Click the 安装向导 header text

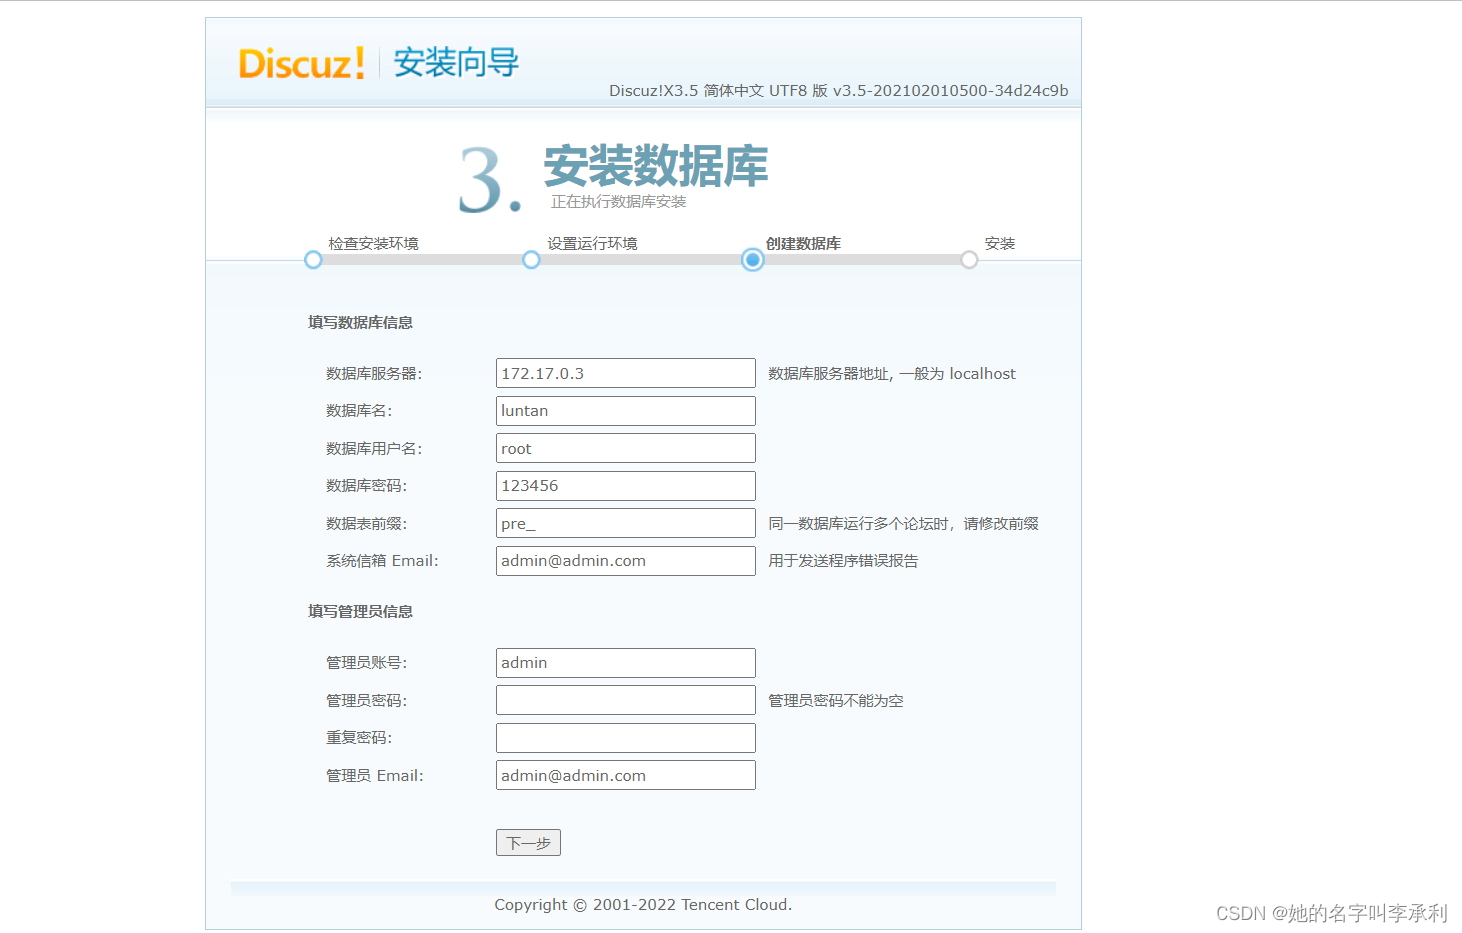click(456, 62)
